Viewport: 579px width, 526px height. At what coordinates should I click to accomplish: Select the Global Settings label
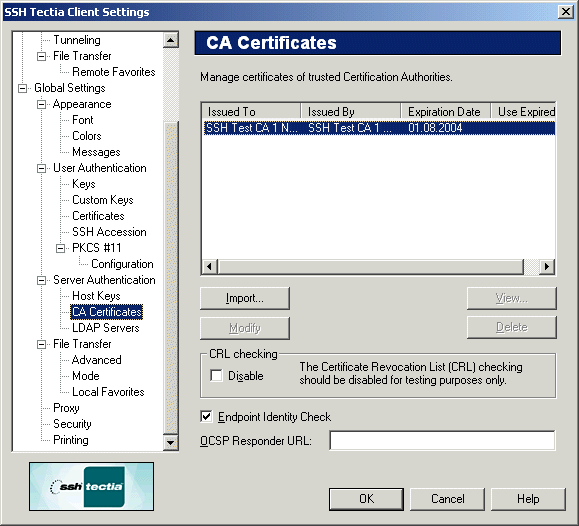click(70, 88)
